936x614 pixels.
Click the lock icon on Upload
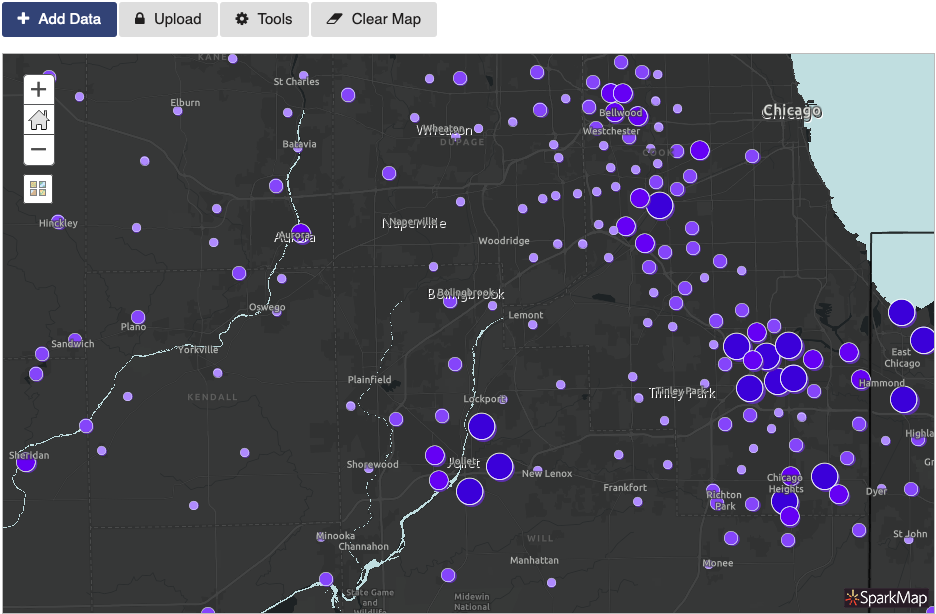[x=140, y=19]
